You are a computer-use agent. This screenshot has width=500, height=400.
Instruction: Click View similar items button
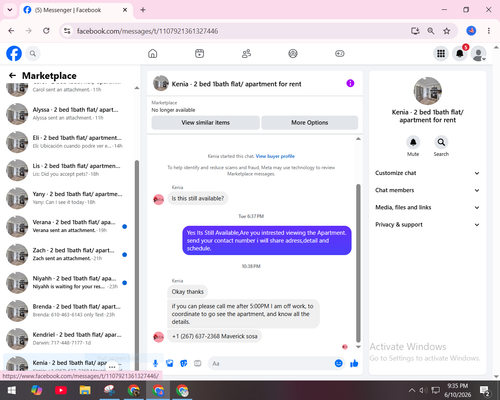click(x=205, y=123)
